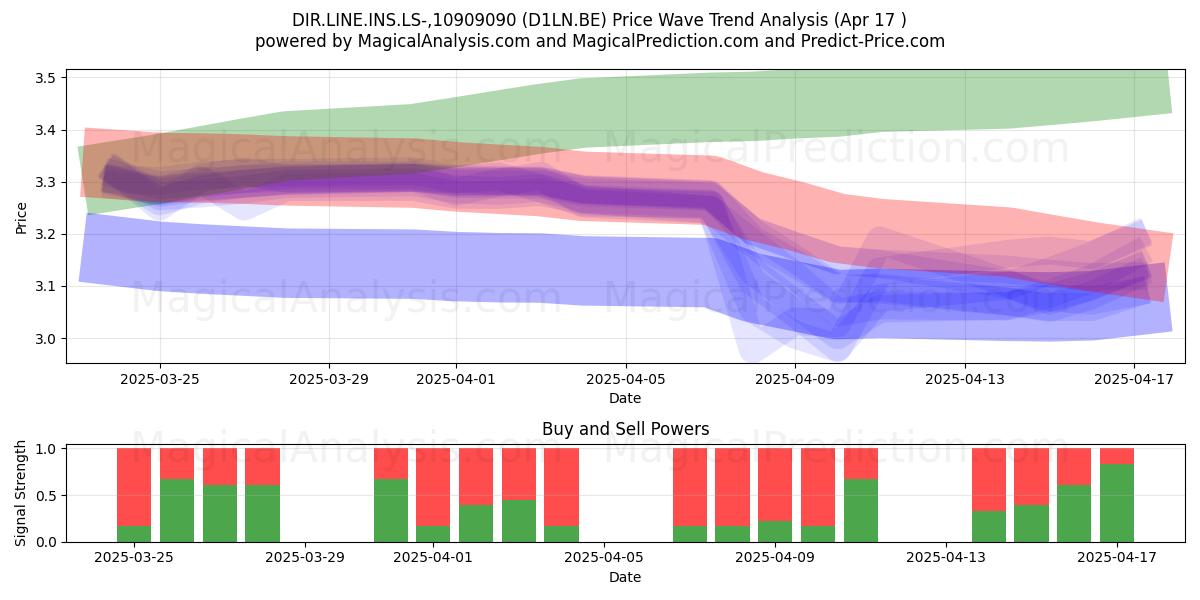Click the 2025-04-17 tick on the price chart

1134,379
